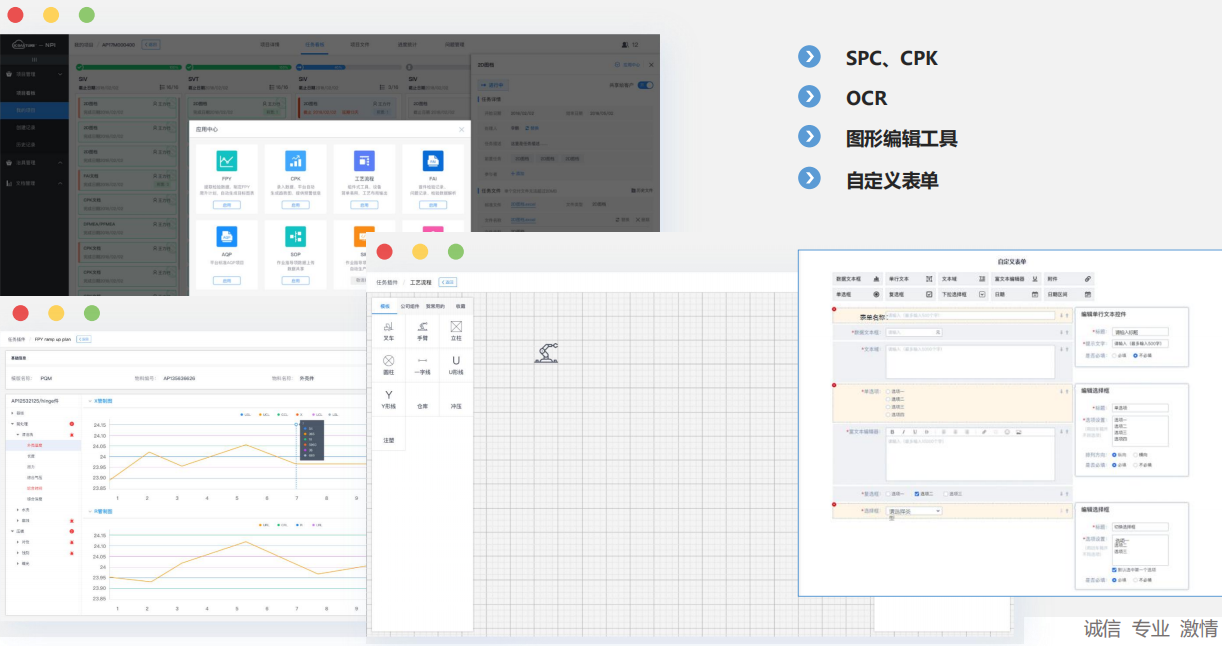This screenshot has width=1222, height=646.
Task: Select 我的项目 in left sidebar
Action: click(x=34, y=109)
